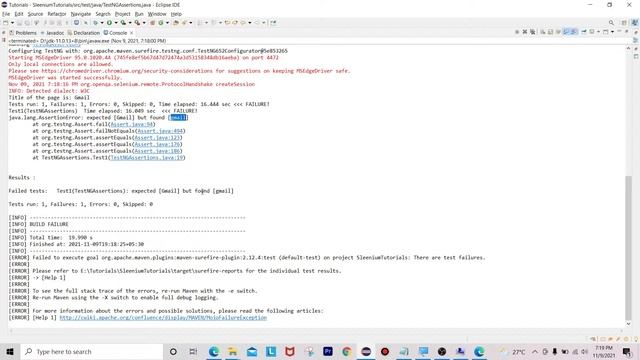The height and width of the screenshot is (360, 640).
Task: Open the Assert.java:123 stack trace link
Action: coord(157,138)
